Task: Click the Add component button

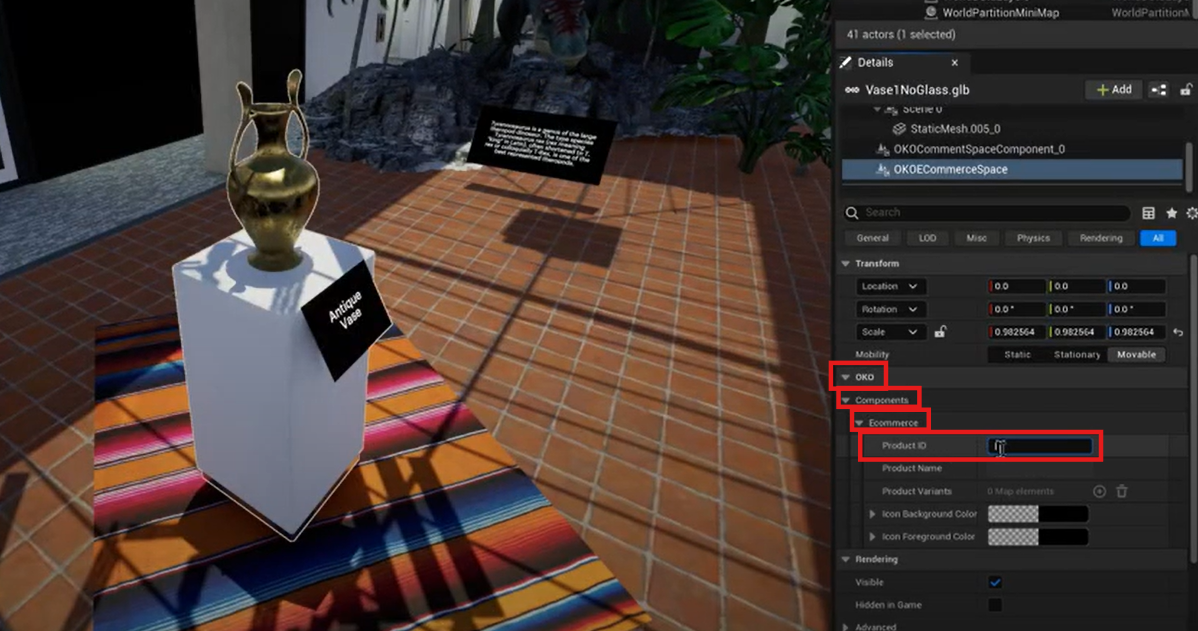Action: click(x=1114, y=90)
